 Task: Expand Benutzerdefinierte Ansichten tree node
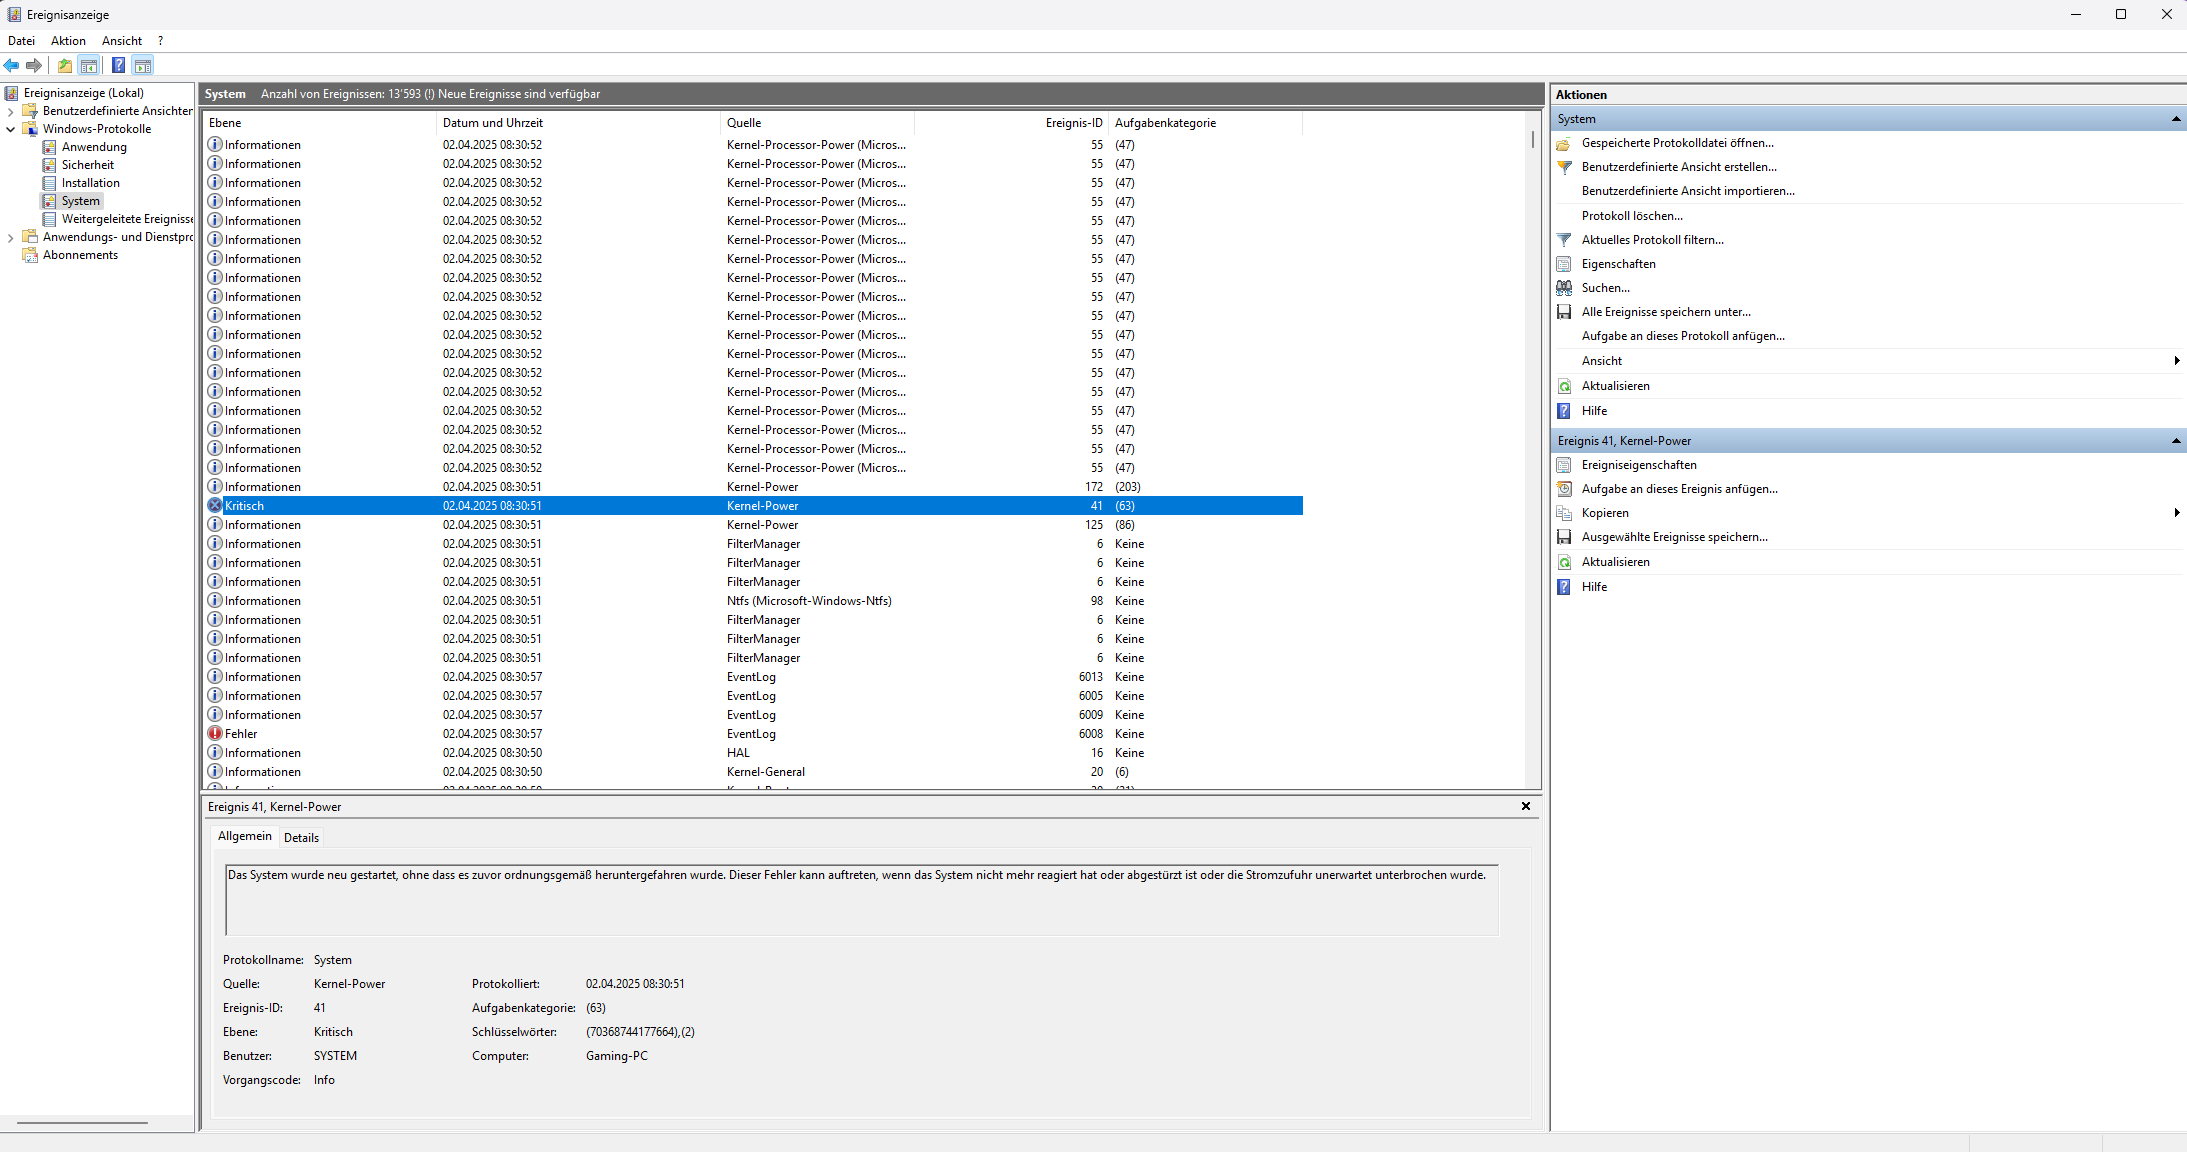coord(10,111)
